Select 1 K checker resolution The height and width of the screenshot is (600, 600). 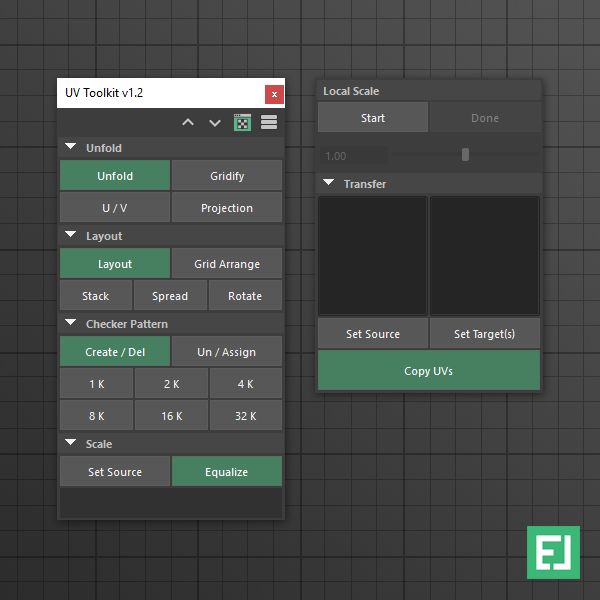[x=96, y=383]
